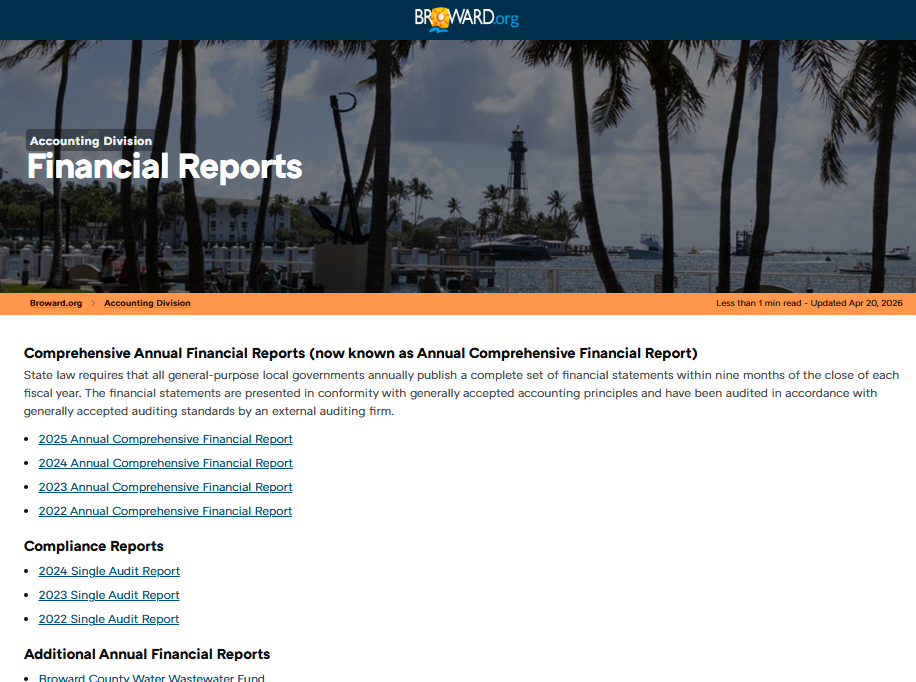Open the Broward.org breadcrumb link
916x682 pixels.
(x=56, y=303)
